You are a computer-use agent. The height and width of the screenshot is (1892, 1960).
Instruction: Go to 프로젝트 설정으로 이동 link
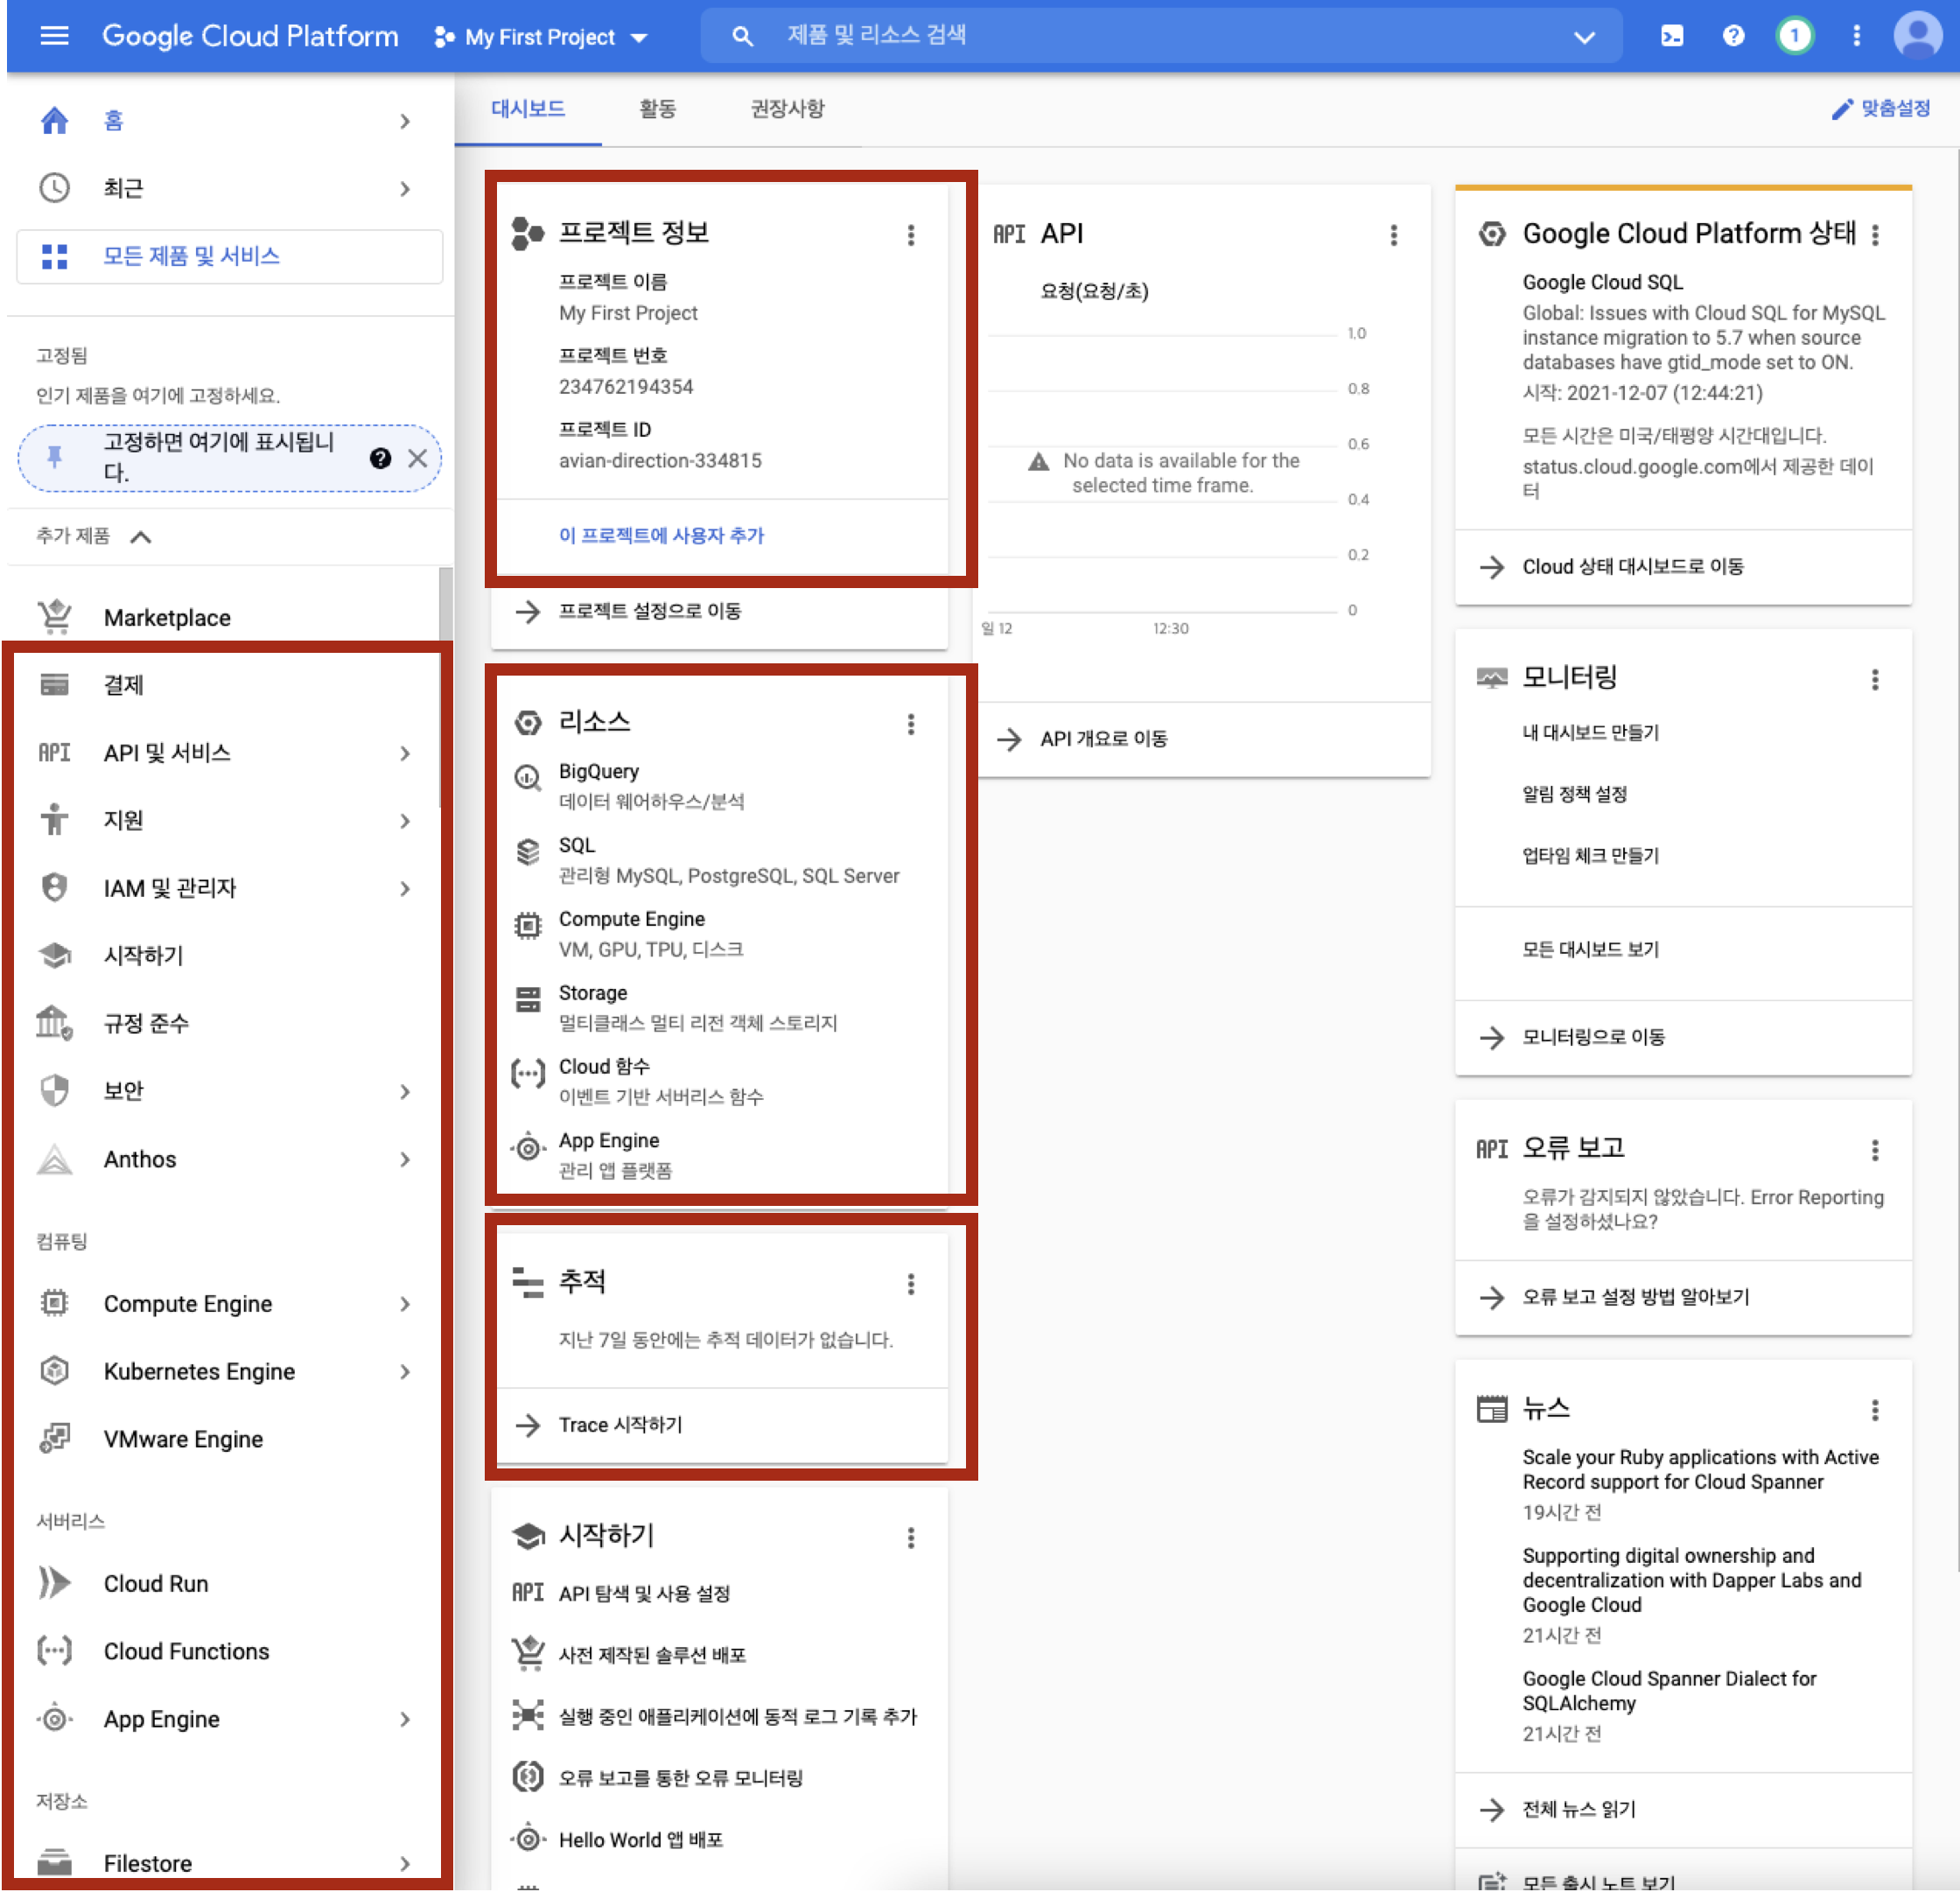[x=649, y=610]
